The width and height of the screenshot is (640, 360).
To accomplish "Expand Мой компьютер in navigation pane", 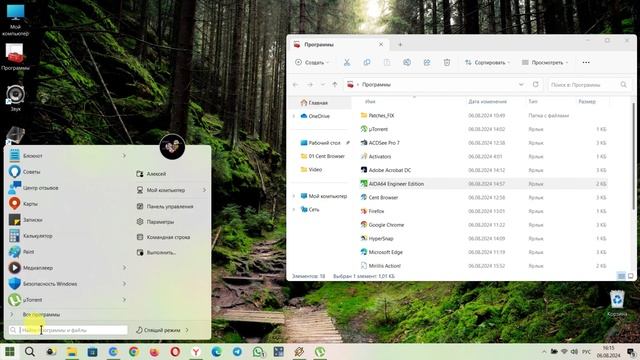I will 294,196.
